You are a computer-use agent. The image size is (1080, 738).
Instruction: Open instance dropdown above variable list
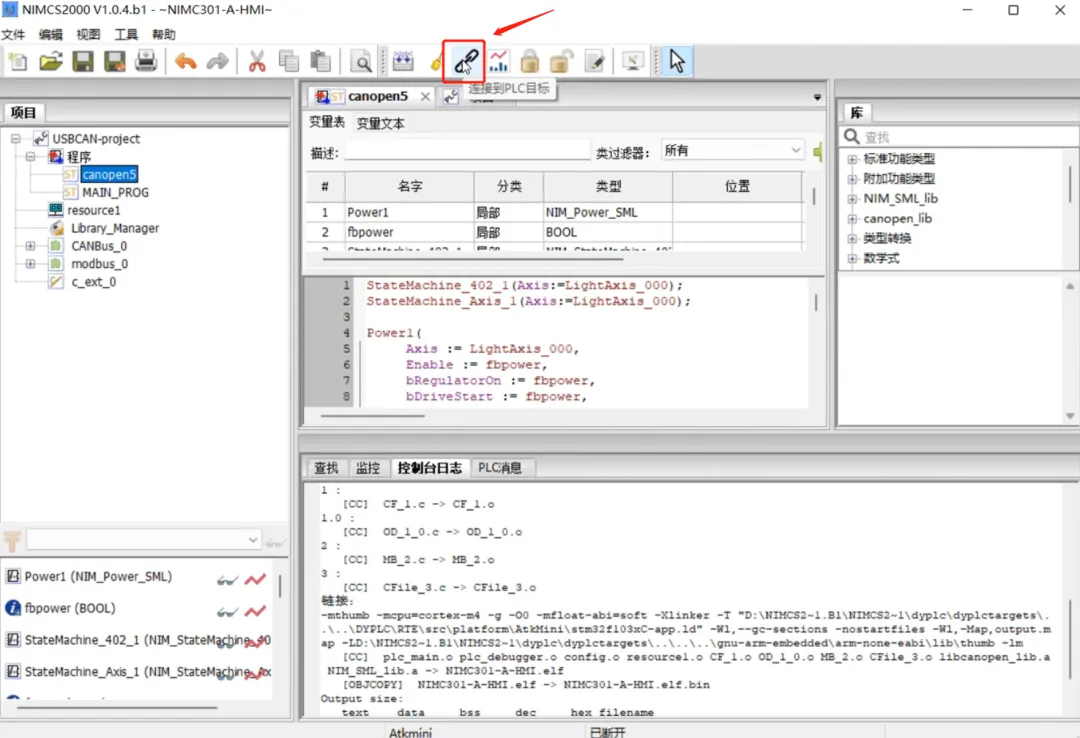click(x=143, y=540)
